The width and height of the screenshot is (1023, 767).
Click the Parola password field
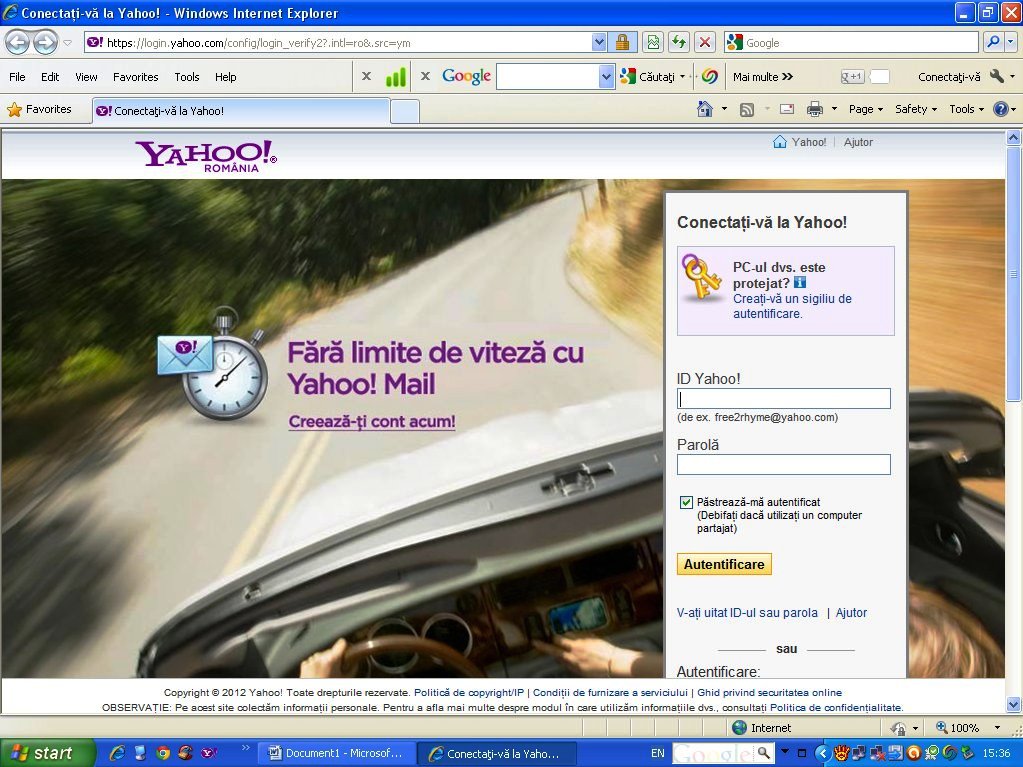pos(784,464)
